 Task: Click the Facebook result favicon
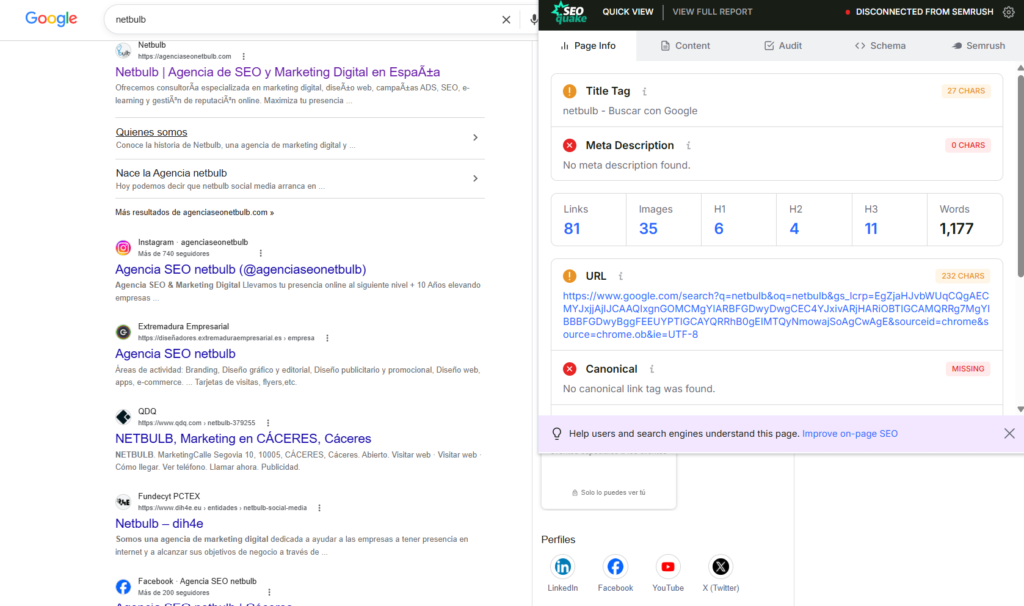click(x=123, y=586)
